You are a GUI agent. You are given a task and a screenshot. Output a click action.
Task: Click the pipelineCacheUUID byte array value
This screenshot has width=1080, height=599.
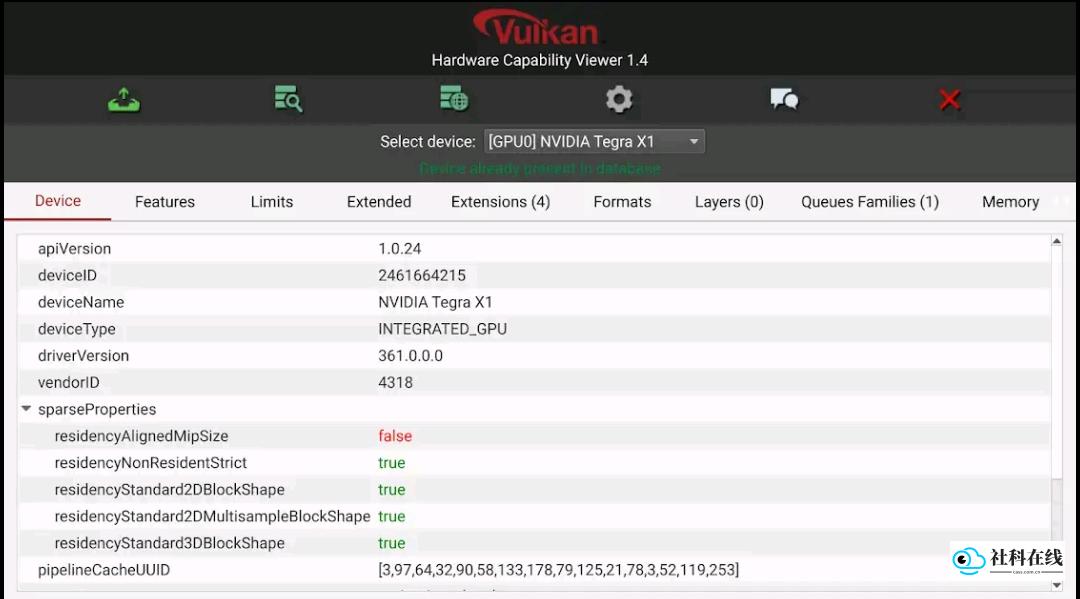pyautogui.click(x=559, y=570)
